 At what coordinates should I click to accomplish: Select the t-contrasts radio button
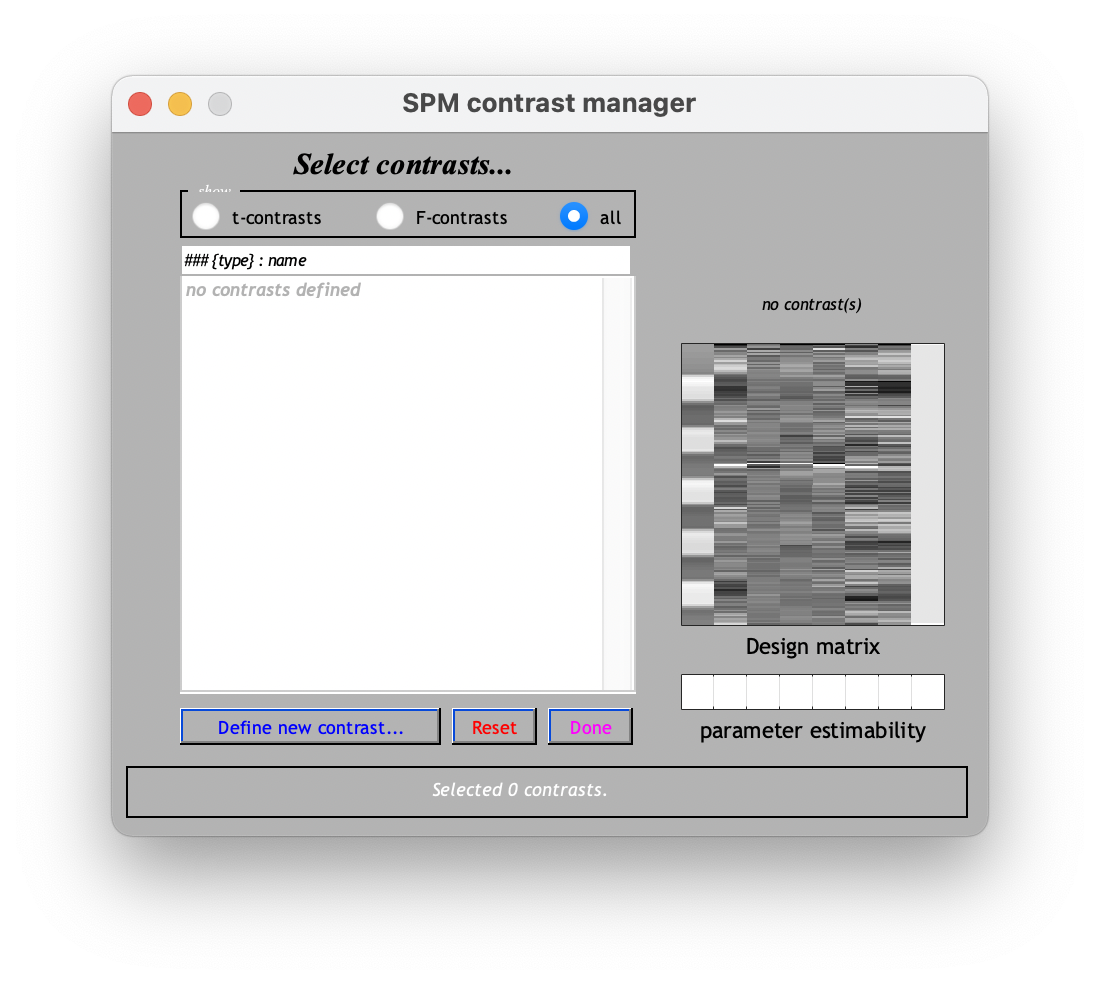206,216
